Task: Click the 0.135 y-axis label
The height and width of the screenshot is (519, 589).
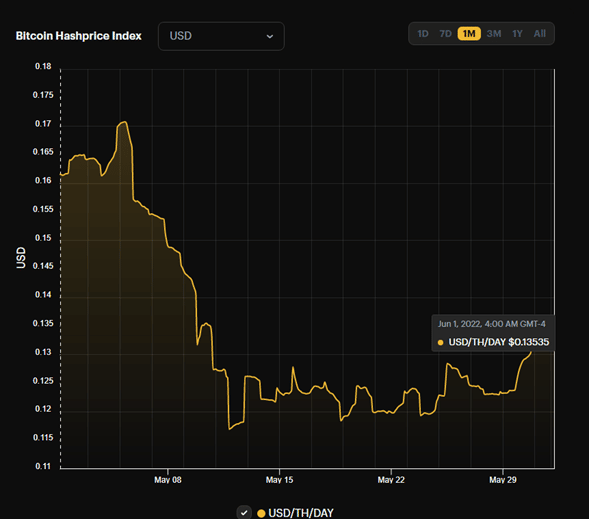Action: point(43,324)
